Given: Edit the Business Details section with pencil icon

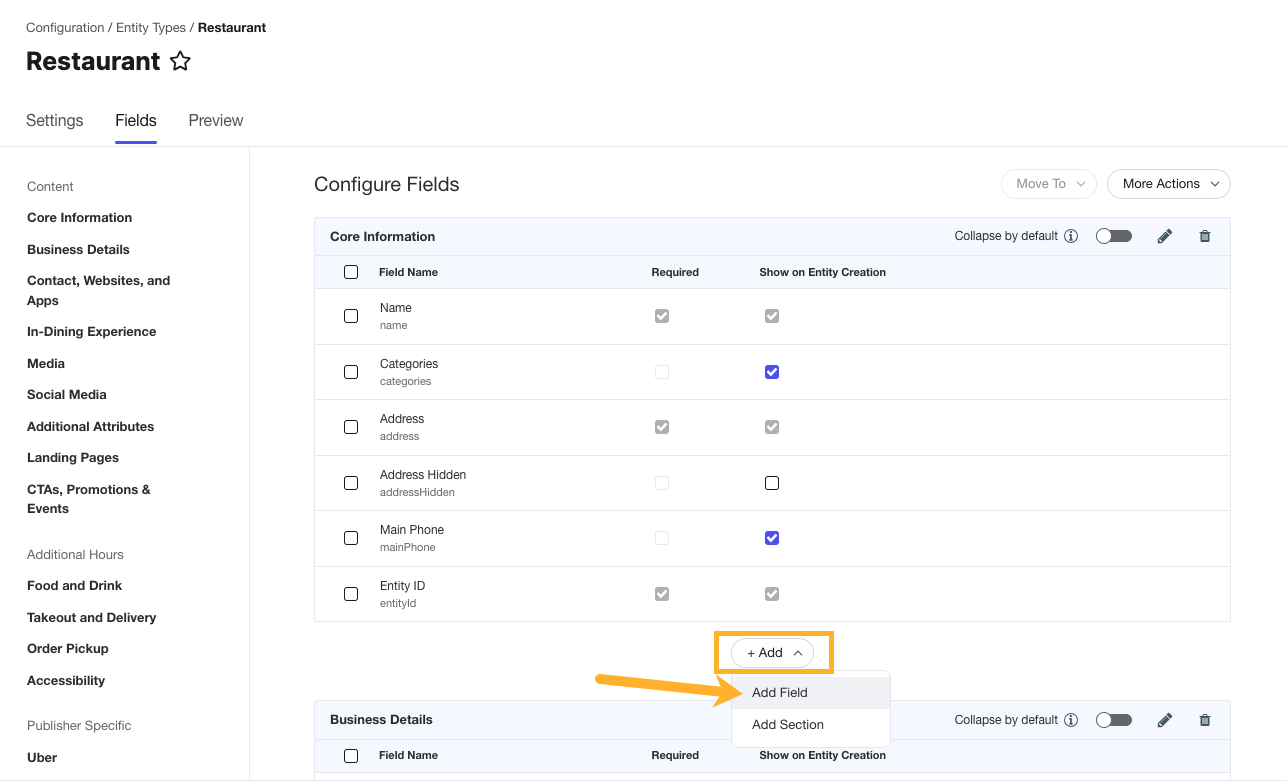Looking at the screenshot, I should [1164, 720].
